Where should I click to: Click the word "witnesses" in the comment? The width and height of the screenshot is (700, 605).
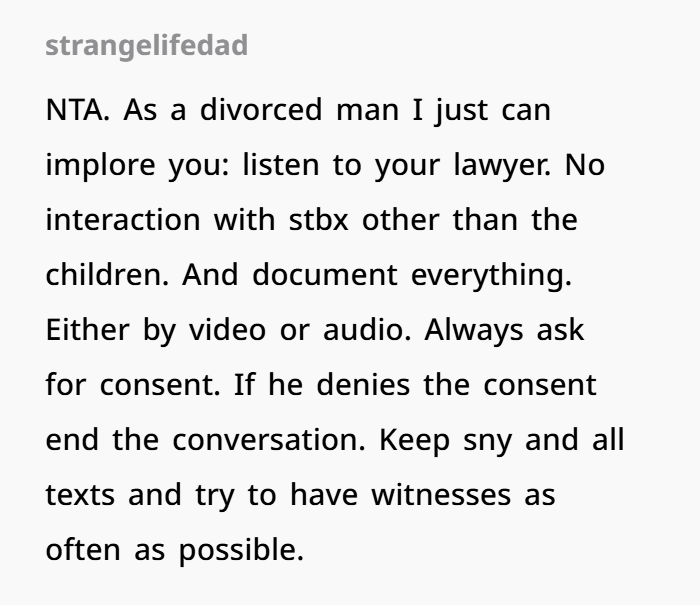coord(441,495)
